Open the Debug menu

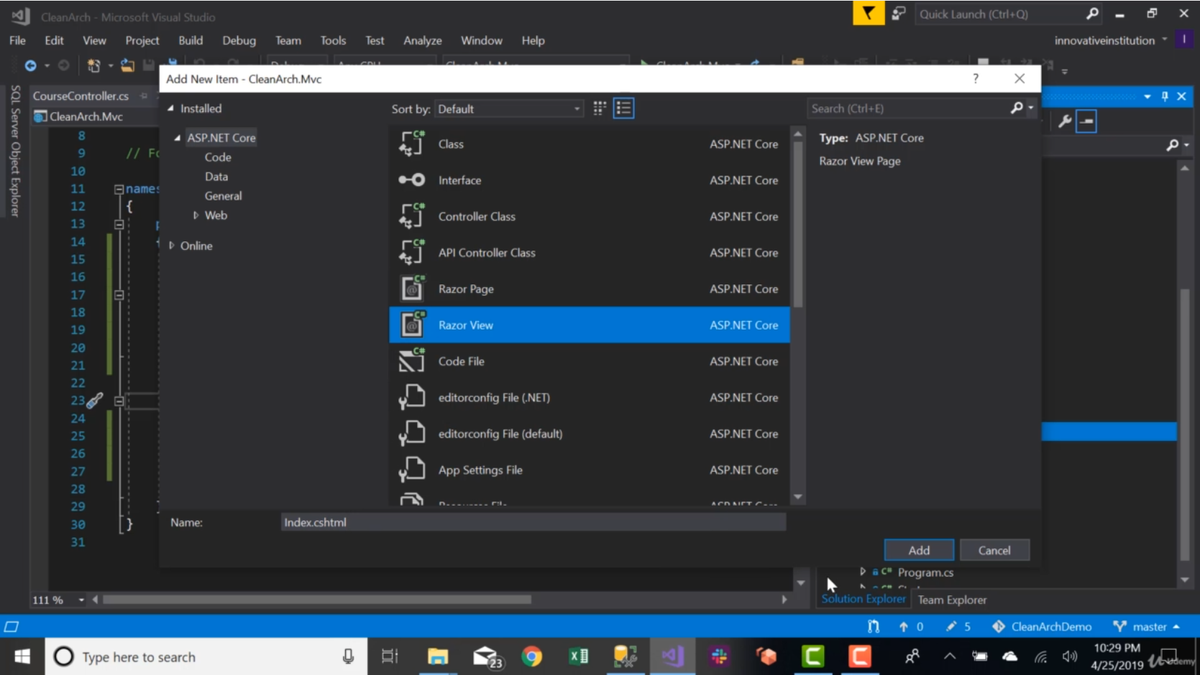[239, 40]
